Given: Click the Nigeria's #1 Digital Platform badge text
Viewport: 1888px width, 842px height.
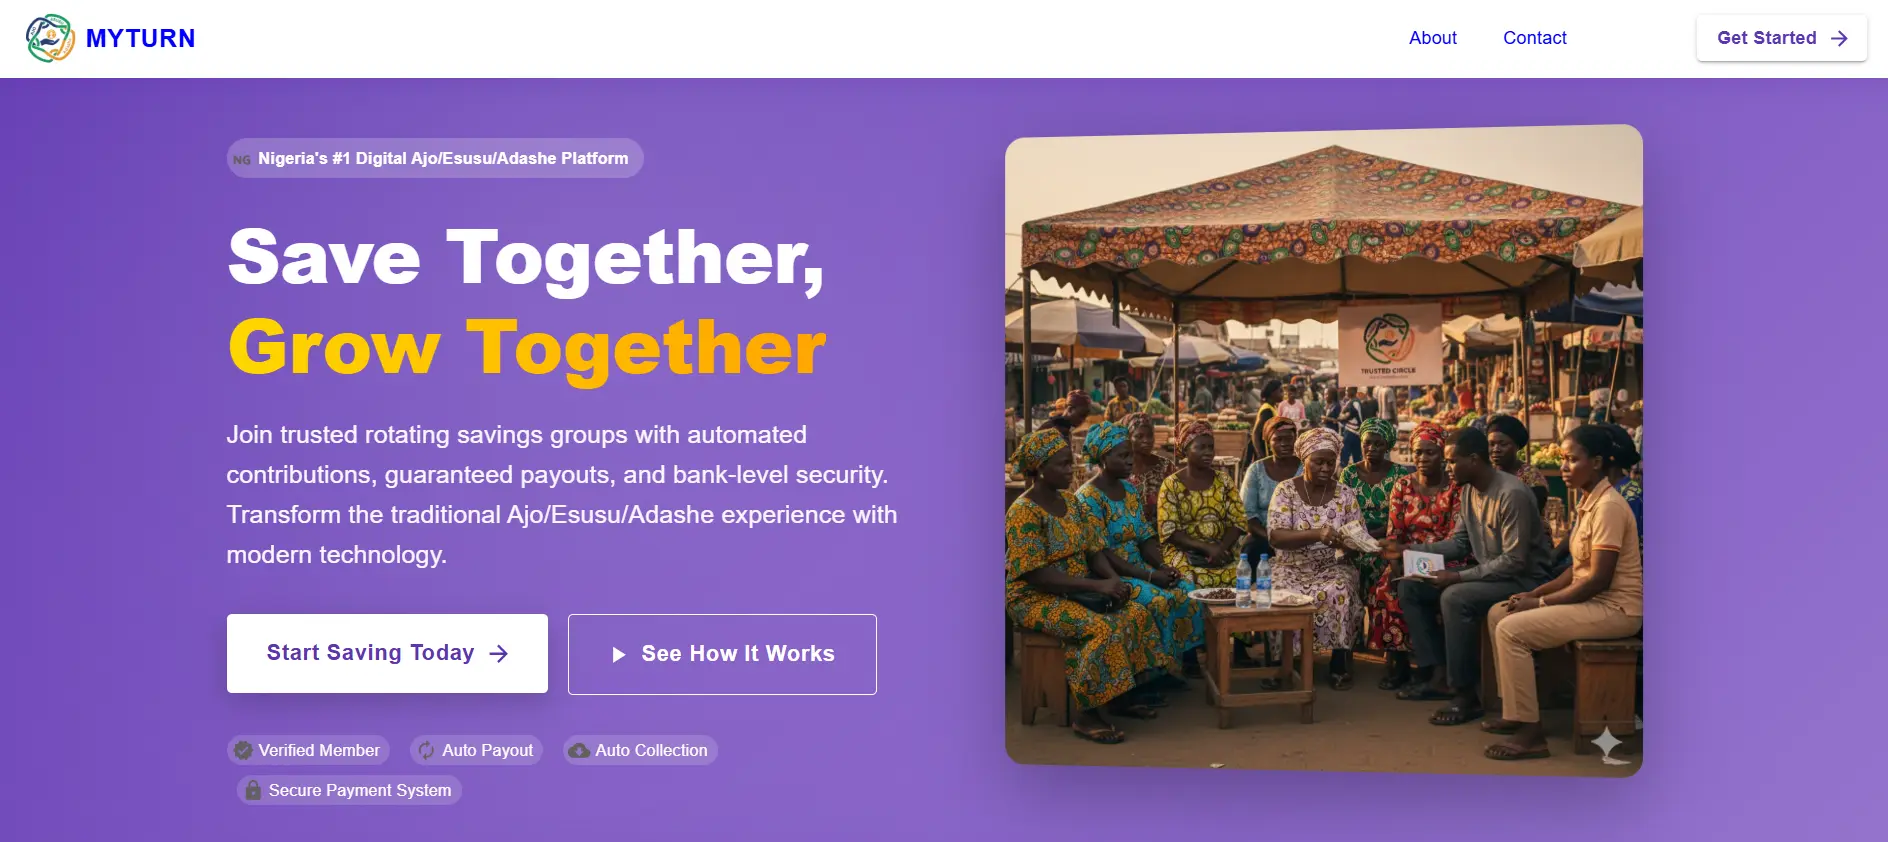Looking at the screenshot, I should 443,158.
